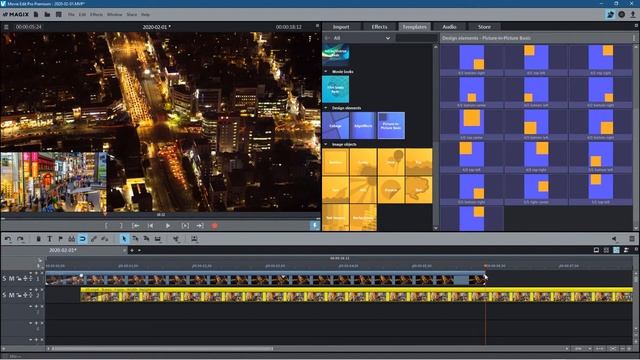The width and height of the screenshot is (640, 360).
Task: Click the insert mode icon at the toolbar end
Action: 194,239
